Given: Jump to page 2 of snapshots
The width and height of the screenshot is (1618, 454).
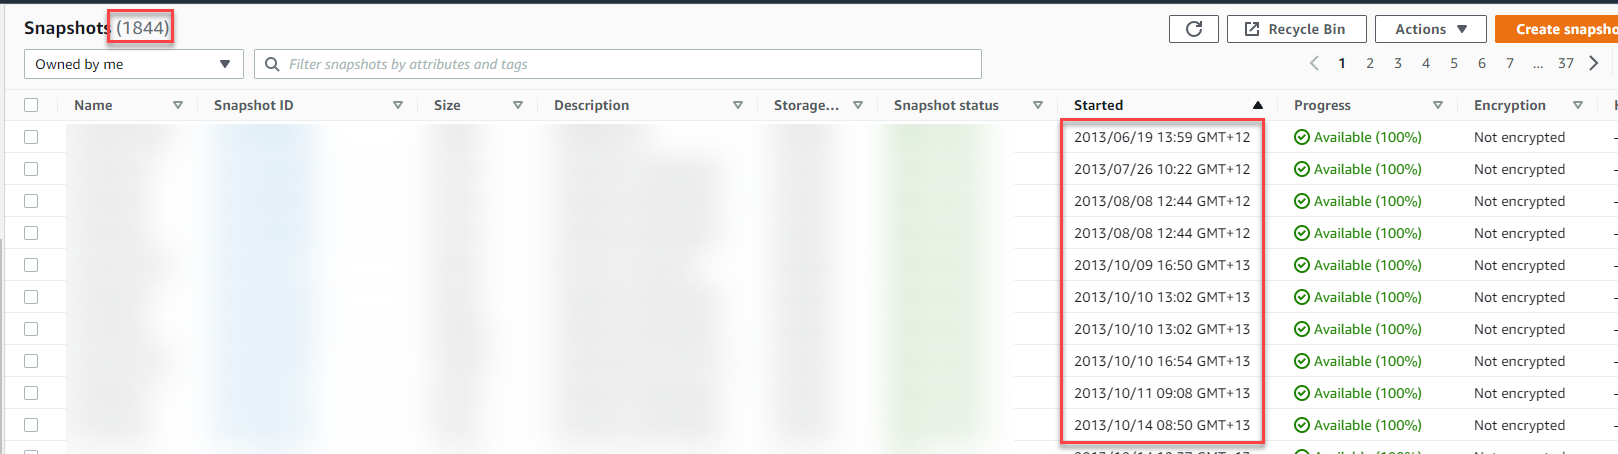Looking at the screenshot, I should 1370,63.
